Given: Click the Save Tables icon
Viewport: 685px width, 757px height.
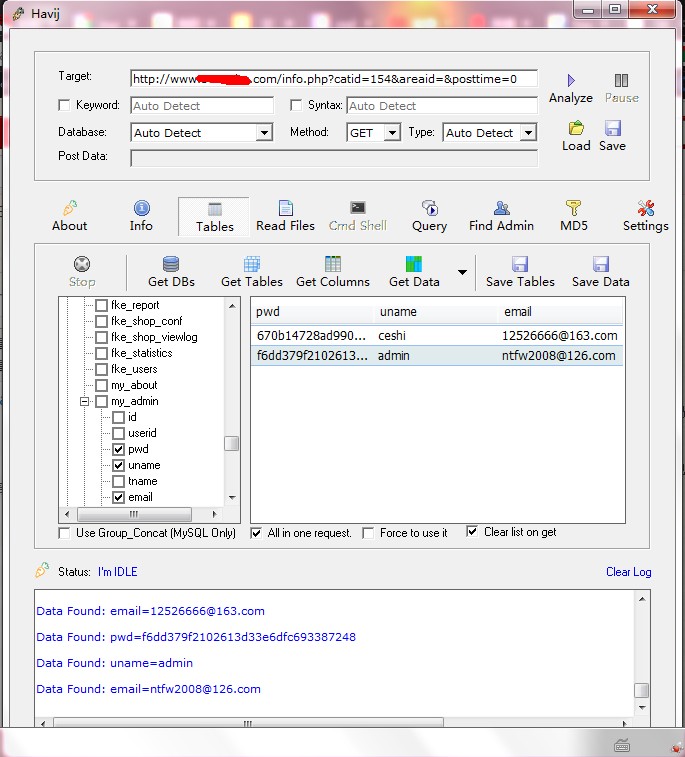Looking at the screenshot, I should click(x=520, y=264).
